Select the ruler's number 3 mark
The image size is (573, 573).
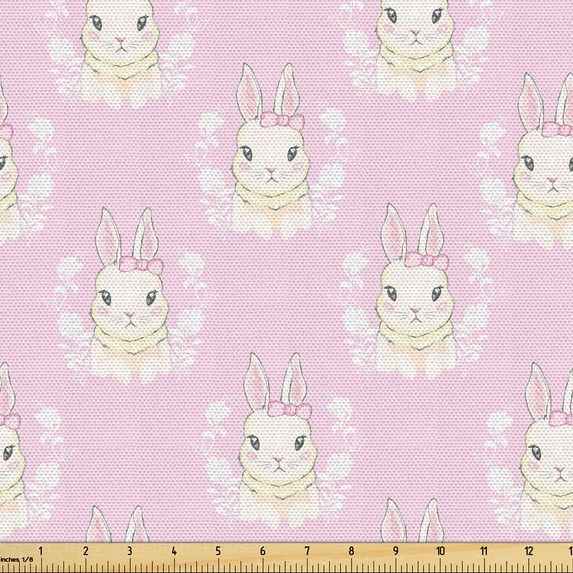[130, 551]
